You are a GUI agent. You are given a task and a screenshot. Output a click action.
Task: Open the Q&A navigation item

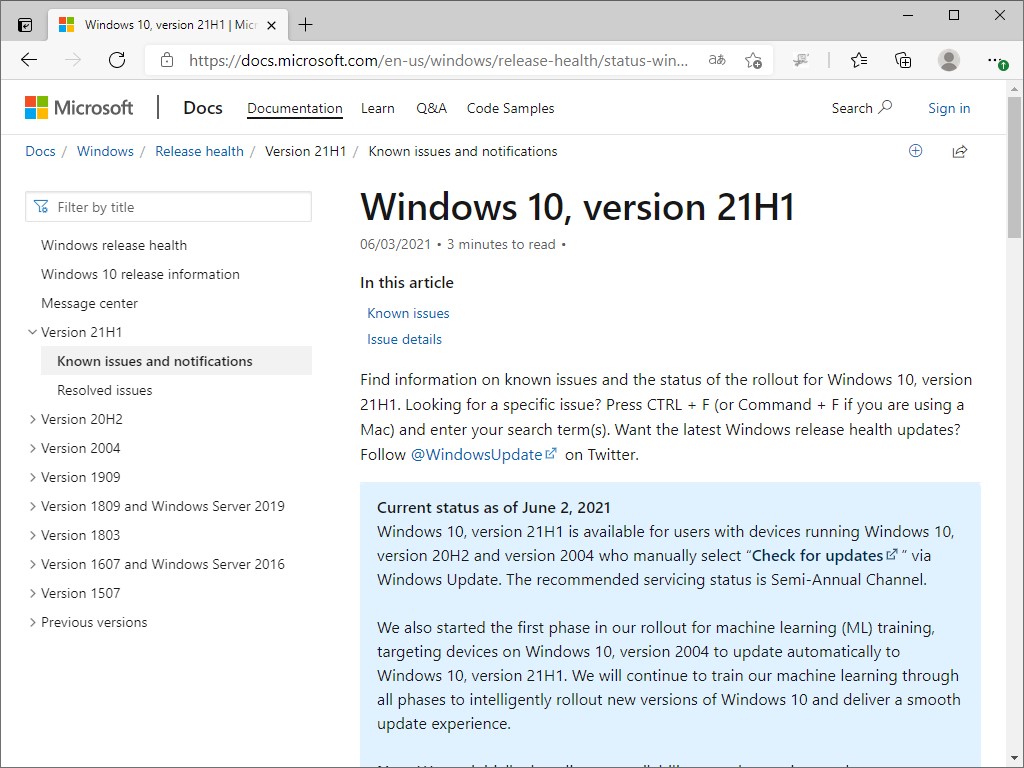pyautogui.click(x=431, y=108)
